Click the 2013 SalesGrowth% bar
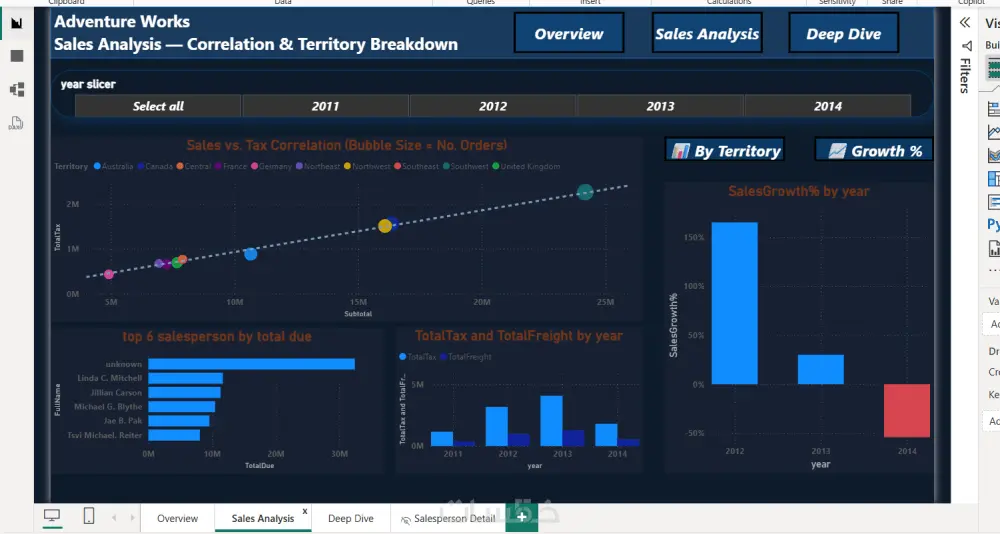The image size is (1000, 534). point(821,369)
